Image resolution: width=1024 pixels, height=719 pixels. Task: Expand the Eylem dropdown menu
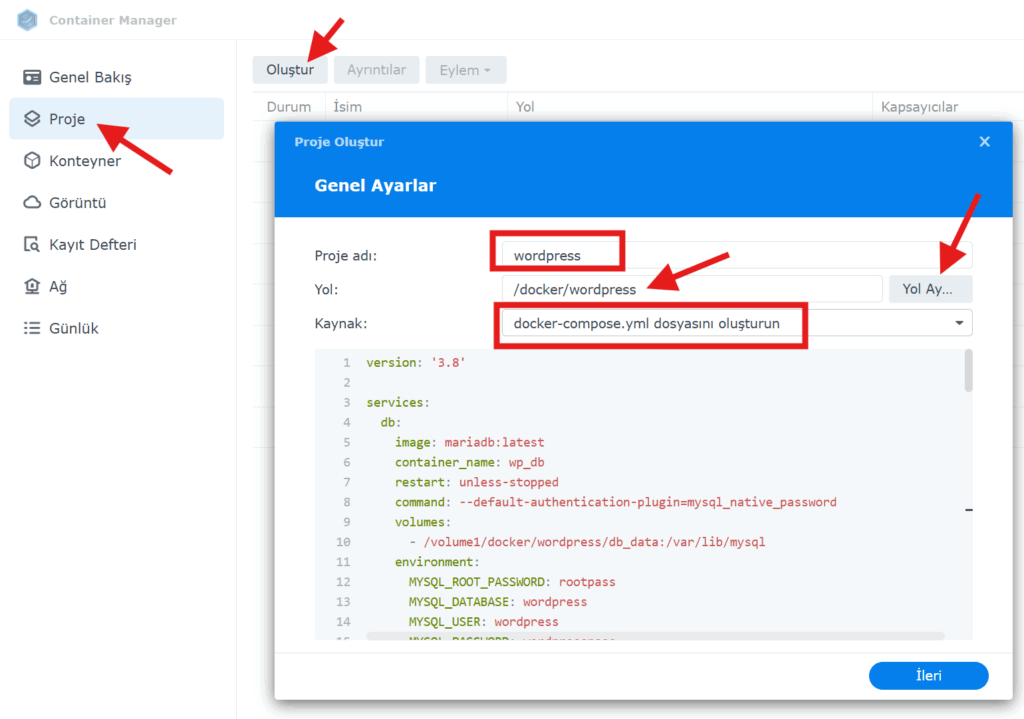click(466, 70)
